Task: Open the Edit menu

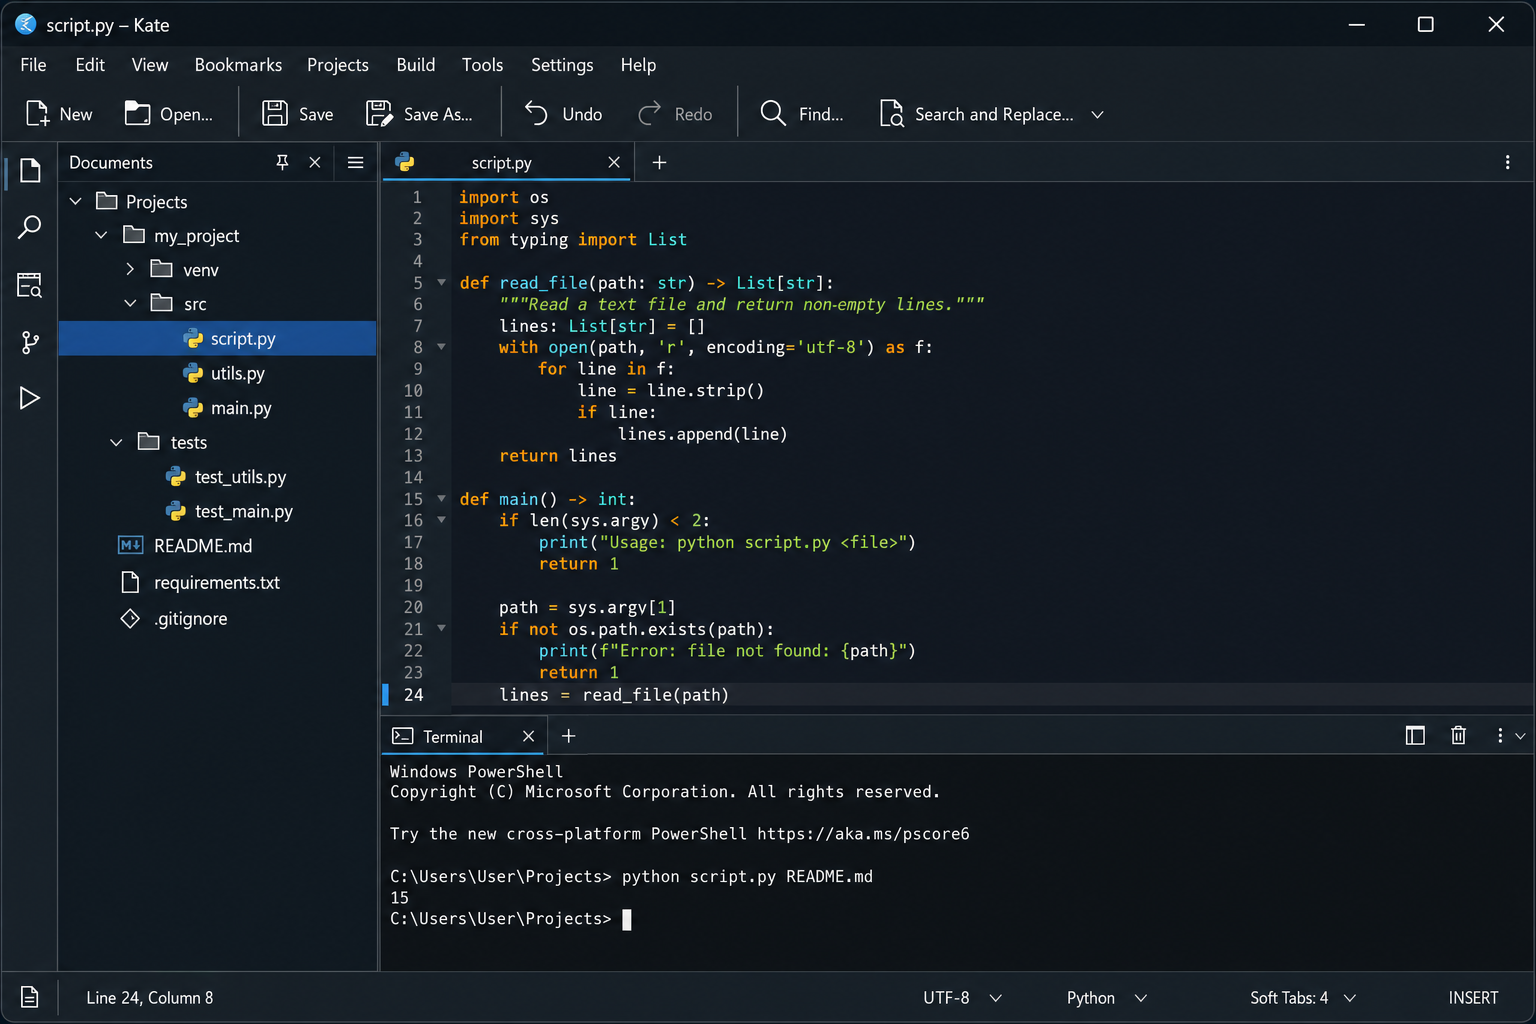Action: tap(90, 65)
